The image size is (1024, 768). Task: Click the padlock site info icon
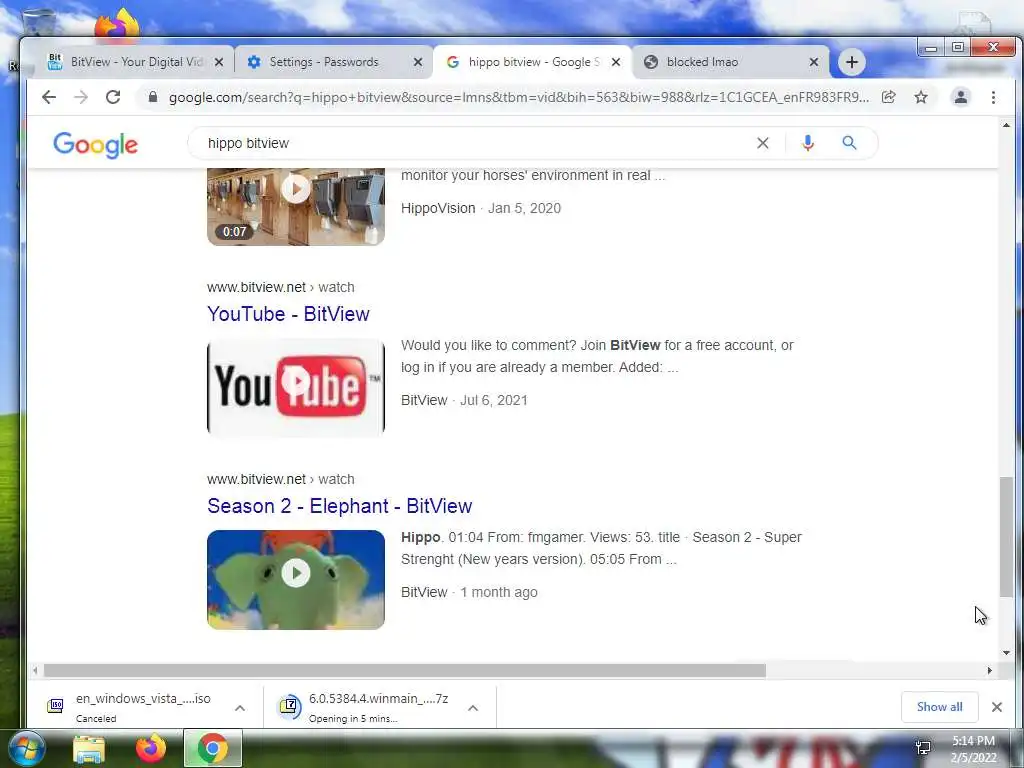click(x=153, y=97)
